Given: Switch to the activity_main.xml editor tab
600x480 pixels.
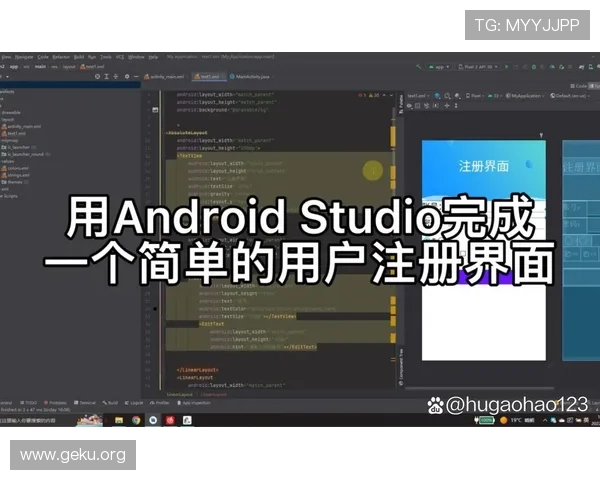Looking at the screenshot, I should [x=165, y=77].
